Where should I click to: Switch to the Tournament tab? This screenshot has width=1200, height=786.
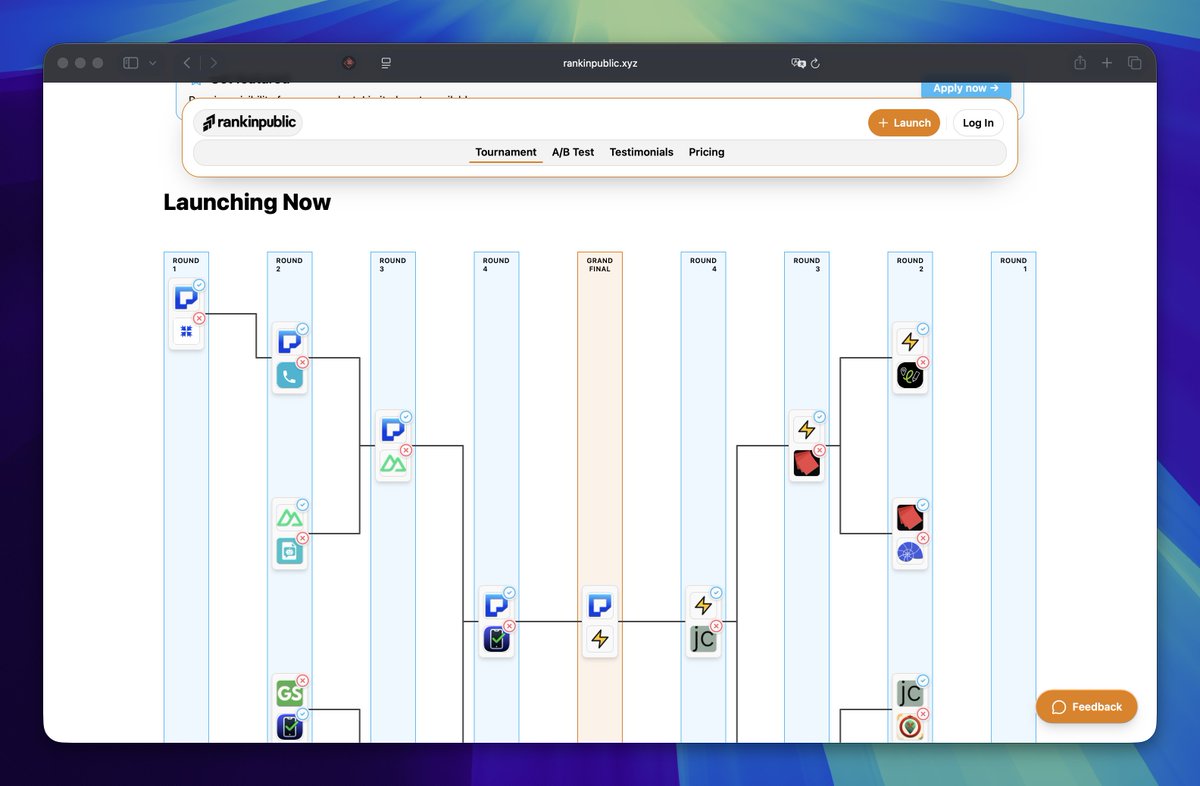pyautogui.click(x=506, y=152)
